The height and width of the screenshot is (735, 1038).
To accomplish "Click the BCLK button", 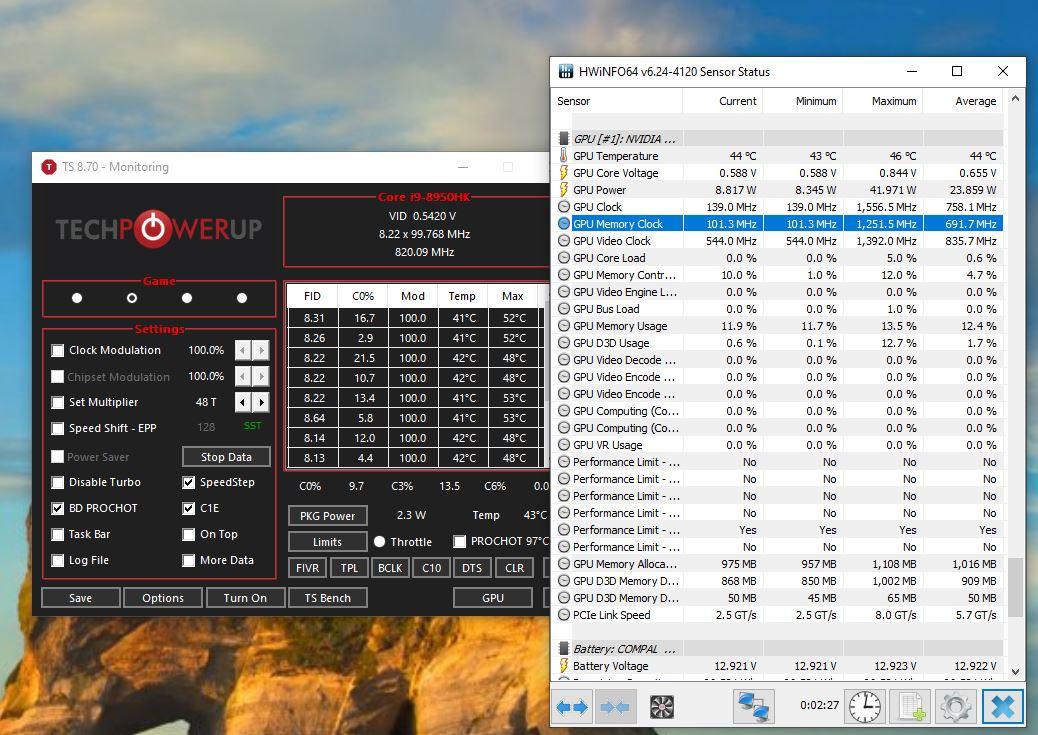I will click(390, 568).
